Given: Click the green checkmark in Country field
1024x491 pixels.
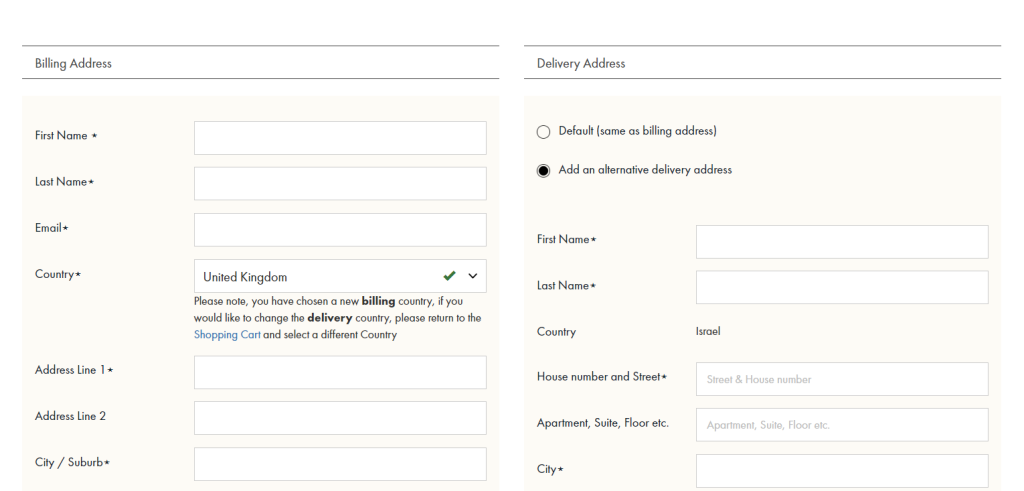Looking at the screenshot, I should (449, 276).
